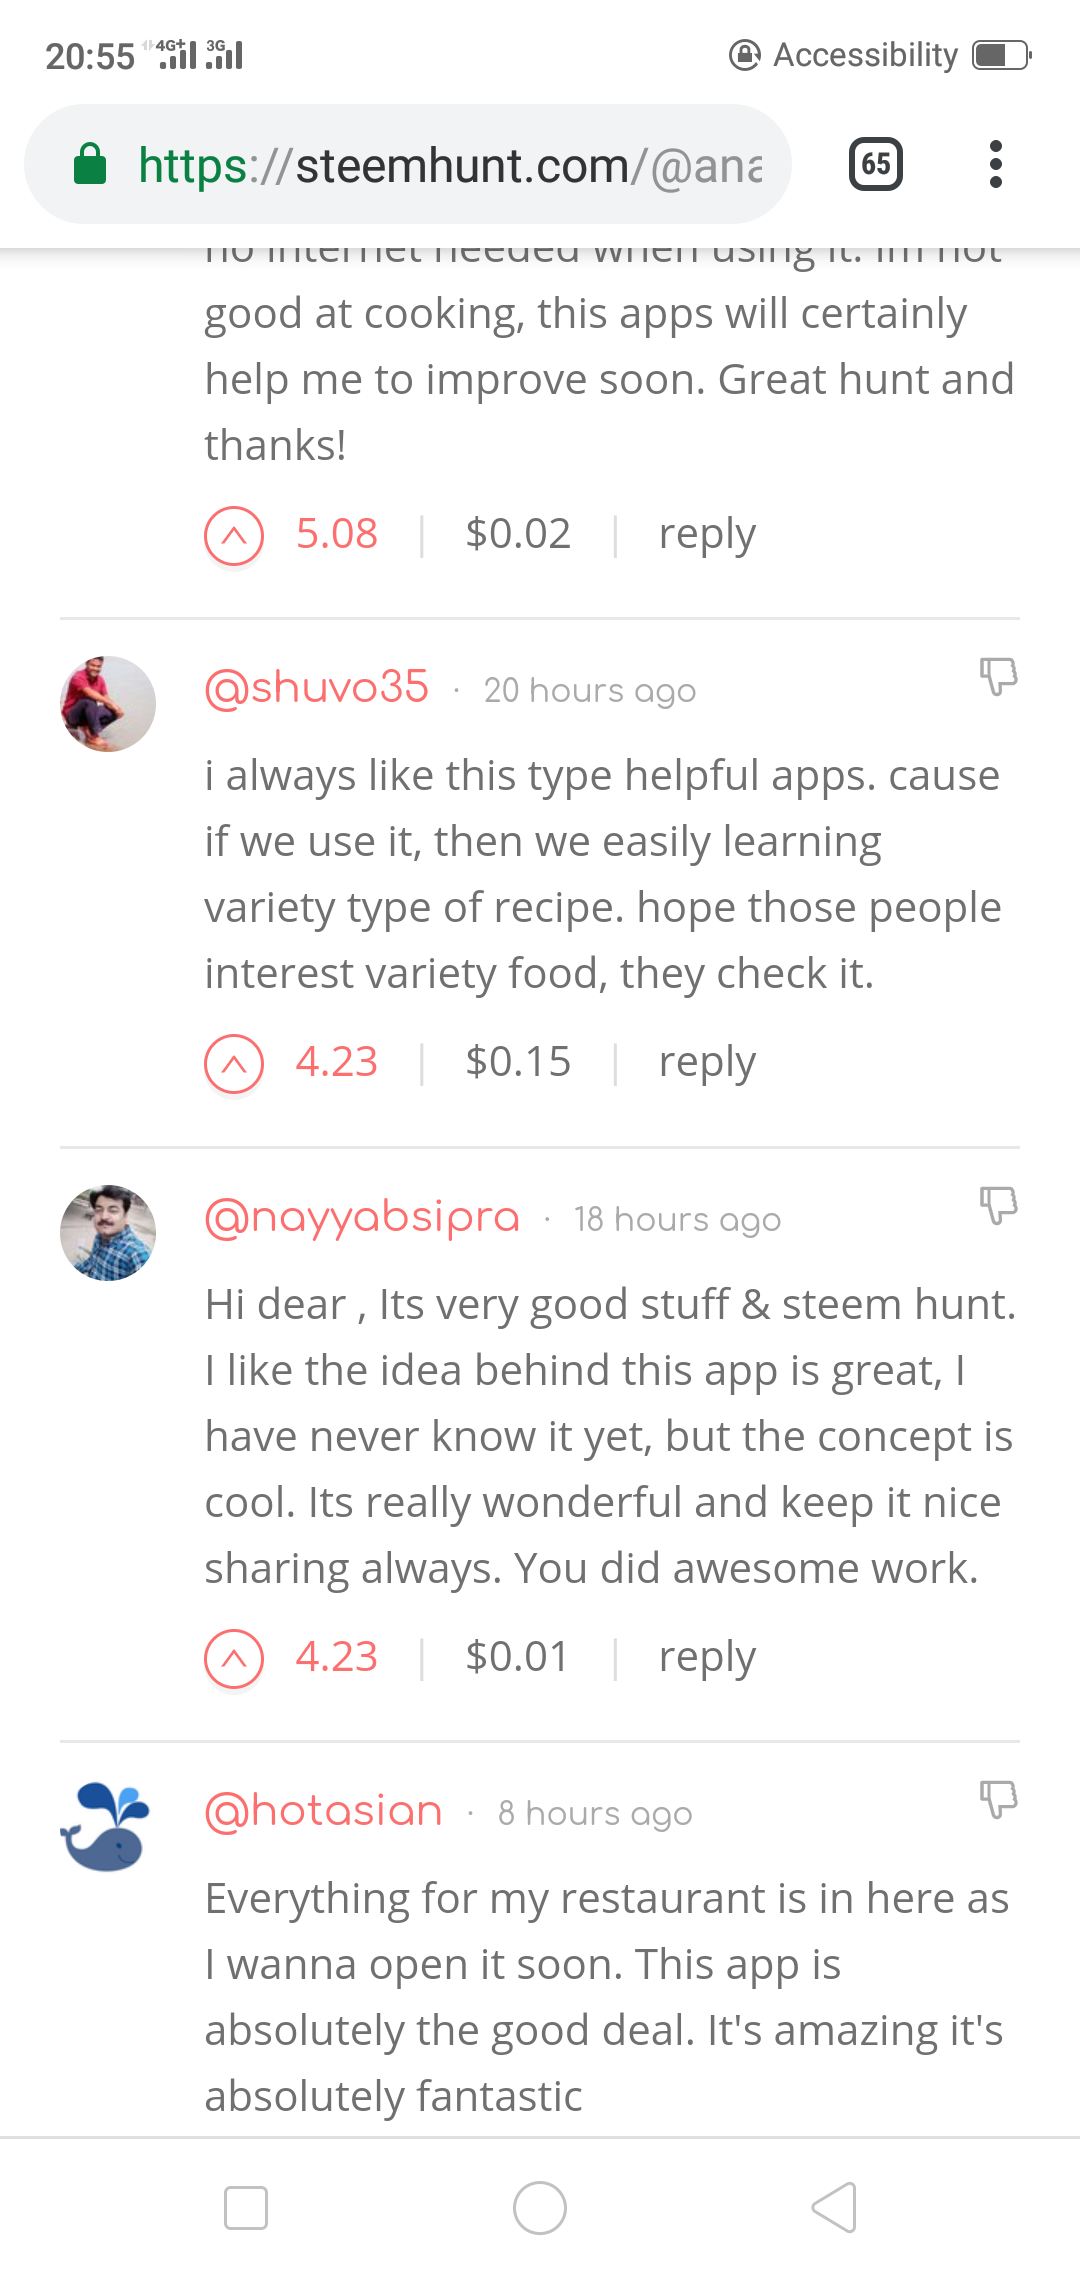This screenshot has height=2280, width=1080.
Task: Open Chrome's three-dot overflow menu
Action: pyautogui.click(x=995, y=164)
